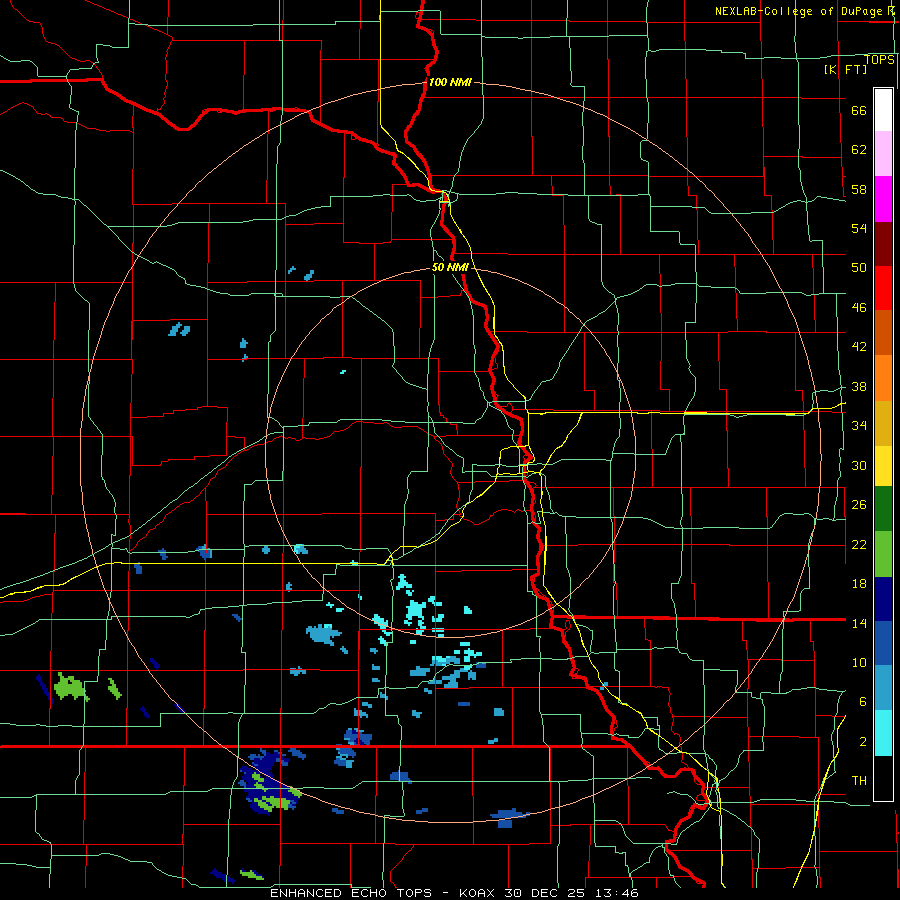Click the 30 legend value
This screenshot has width=900, height=900.
pyautogui.click(x=859, y=465)
